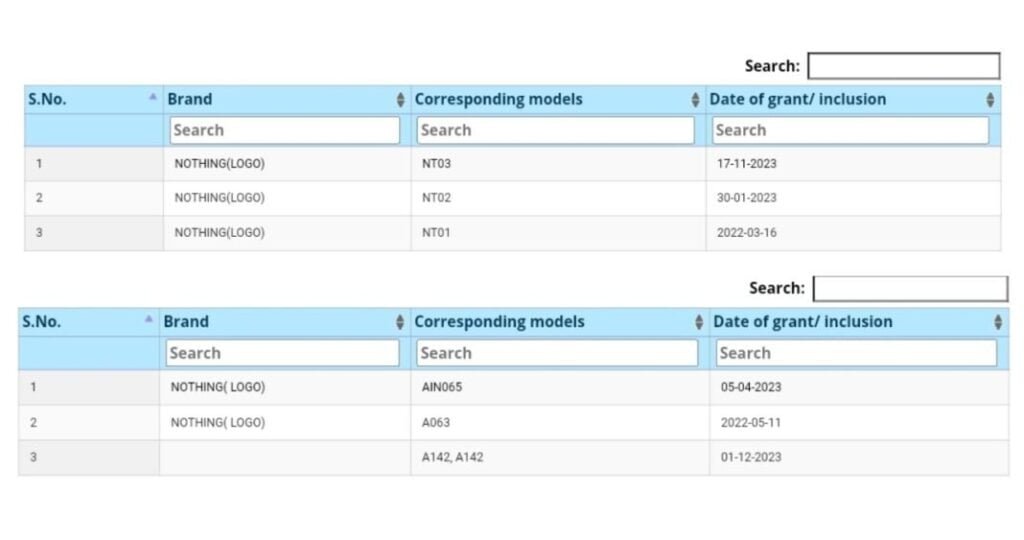Focus lower table Date of grant search field
The image size is (1024, 540).
pos(856,353)
